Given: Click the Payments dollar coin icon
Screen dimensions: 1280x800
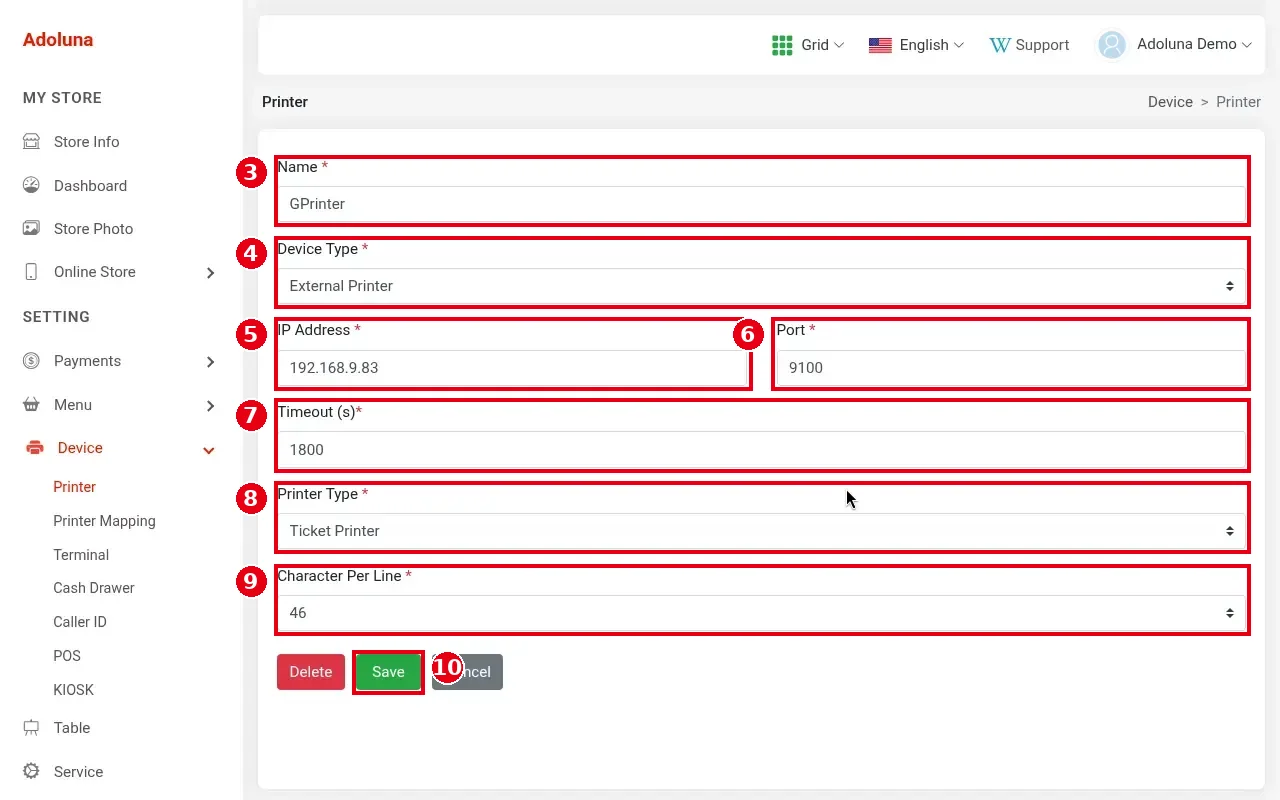Looking at the screenshot, I should click(x=31, y=360).
